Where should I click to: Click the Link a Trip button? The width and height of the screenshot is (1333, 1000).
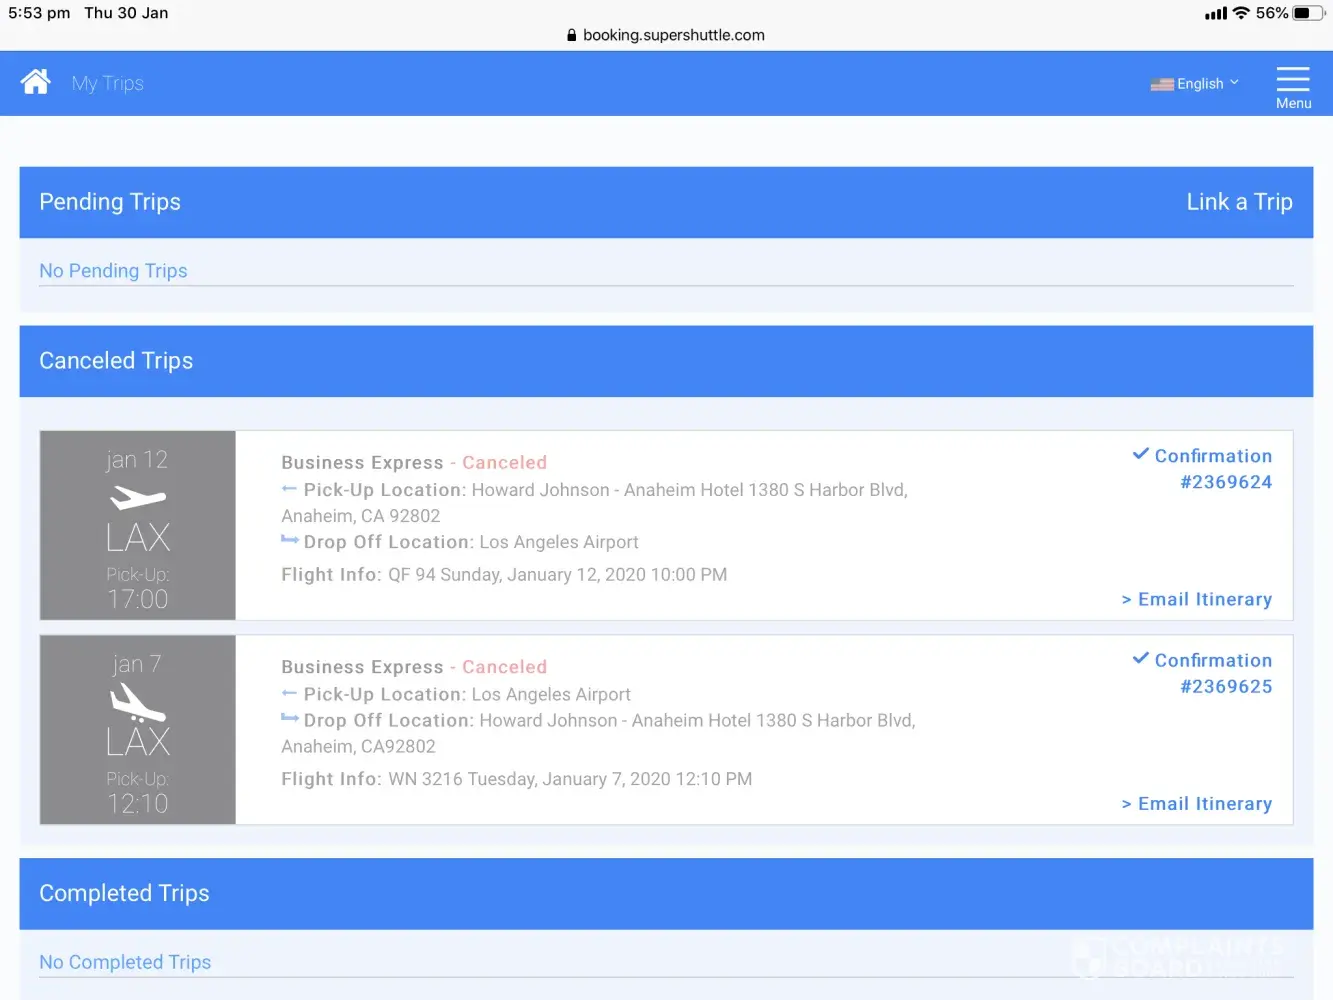point(1239,202)
